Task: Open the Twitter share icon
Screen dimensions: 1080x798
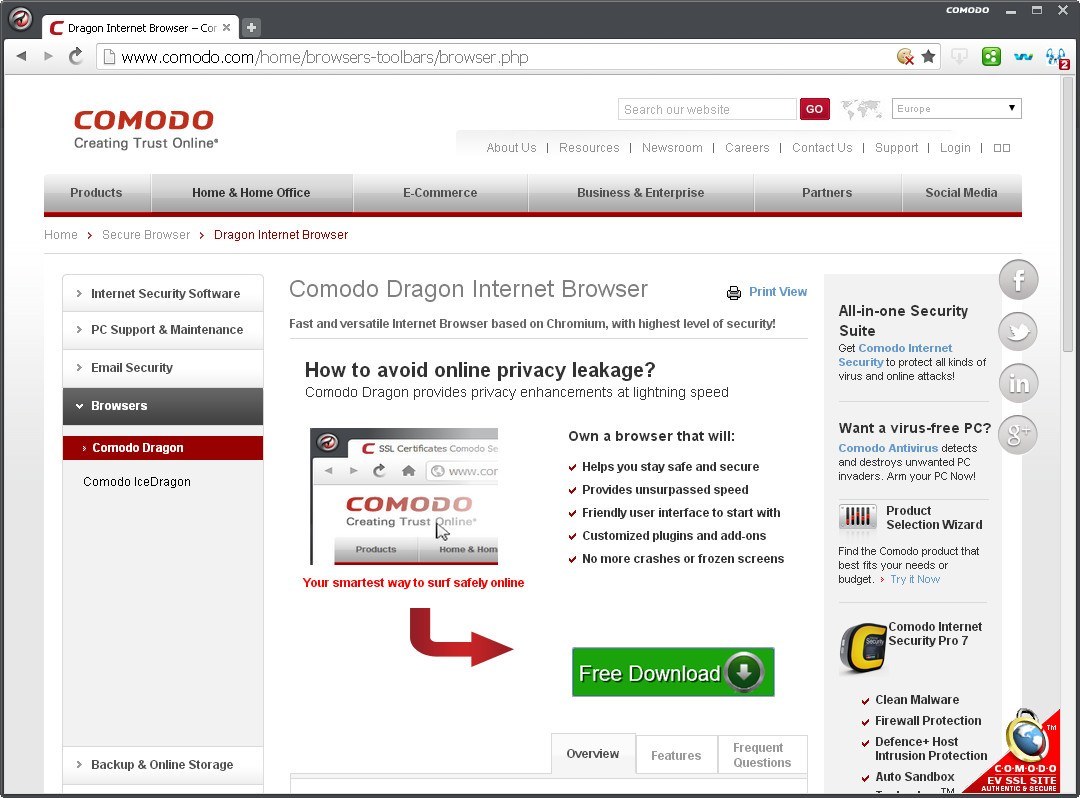Action: (1018, 331)
